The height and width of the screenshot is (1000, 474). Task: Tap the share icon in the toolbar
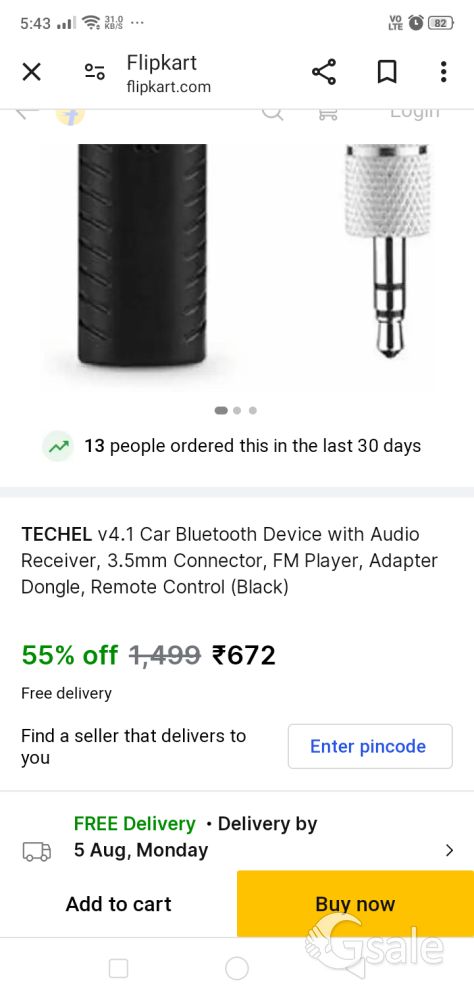click(x=324, y=72)
